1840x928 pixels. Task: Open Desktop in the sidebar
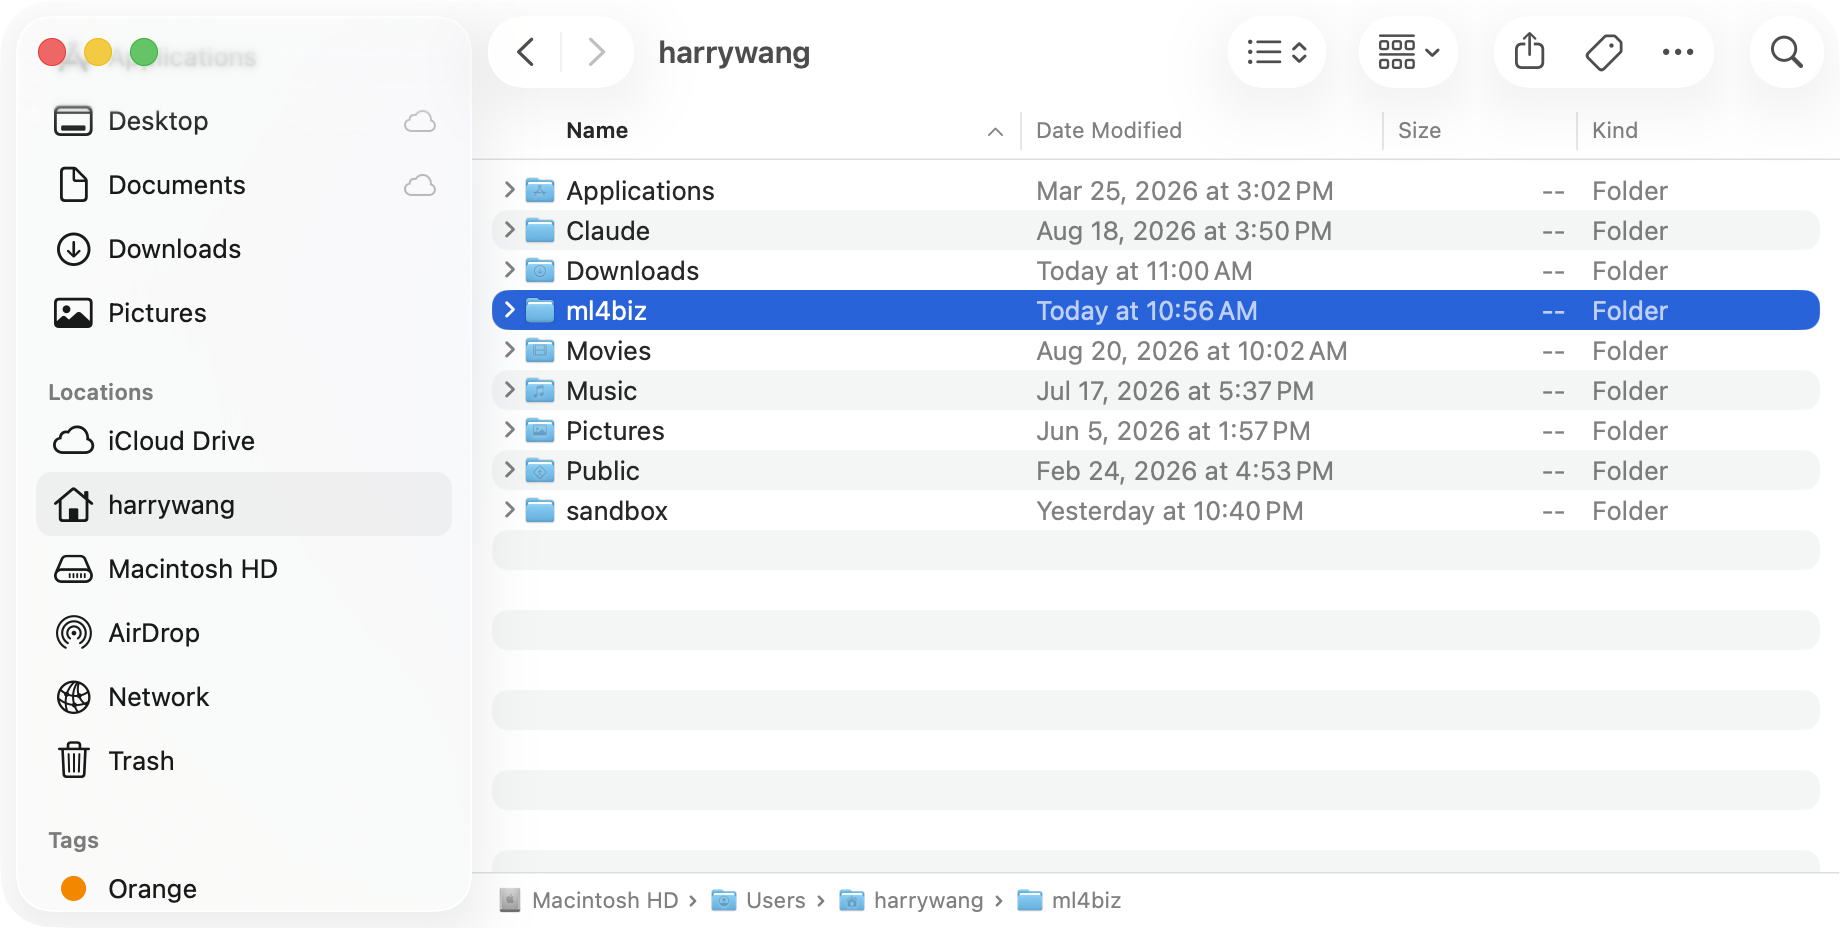point(244,121)
